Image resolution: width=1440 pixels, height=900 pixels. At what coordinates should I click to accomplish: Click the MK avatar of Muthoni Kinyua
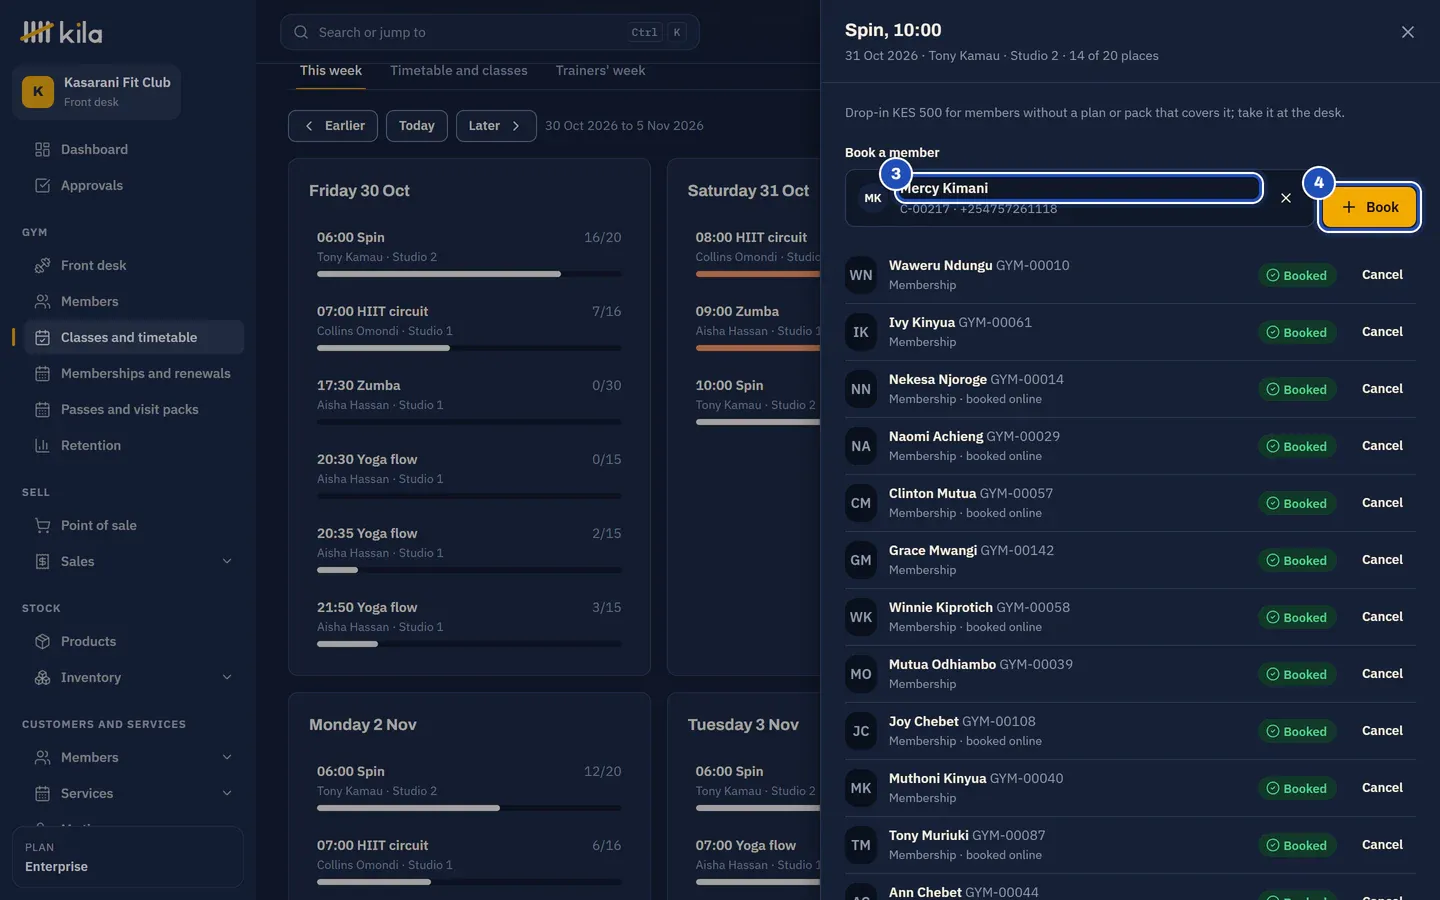pyautogui.click(x=861, y=788)
